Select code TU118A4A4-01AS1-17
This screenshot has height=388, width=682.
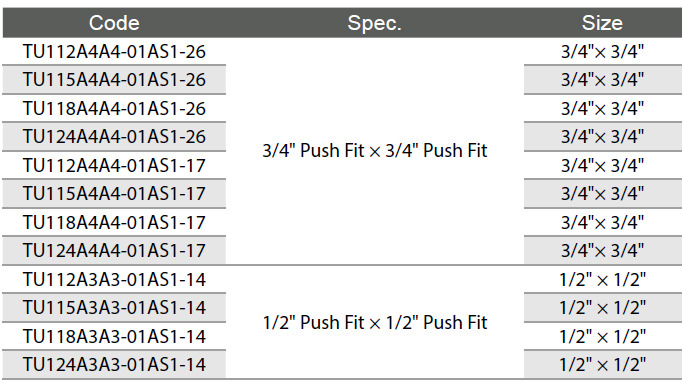pyautogui.click(x=114, y=223)
